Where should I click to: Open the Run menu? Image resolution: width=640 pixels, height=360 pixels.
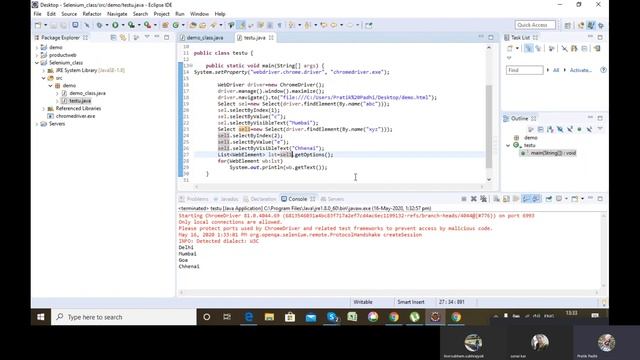click(x=180, y=14)
